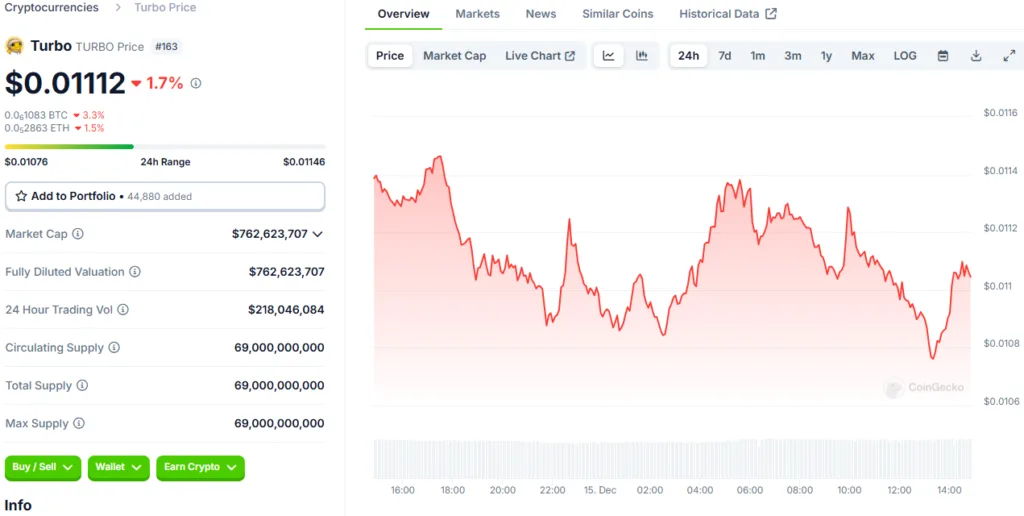1024x516 pixels.
Task: Click the 1.7% price change text
Action: click(165, 84)
